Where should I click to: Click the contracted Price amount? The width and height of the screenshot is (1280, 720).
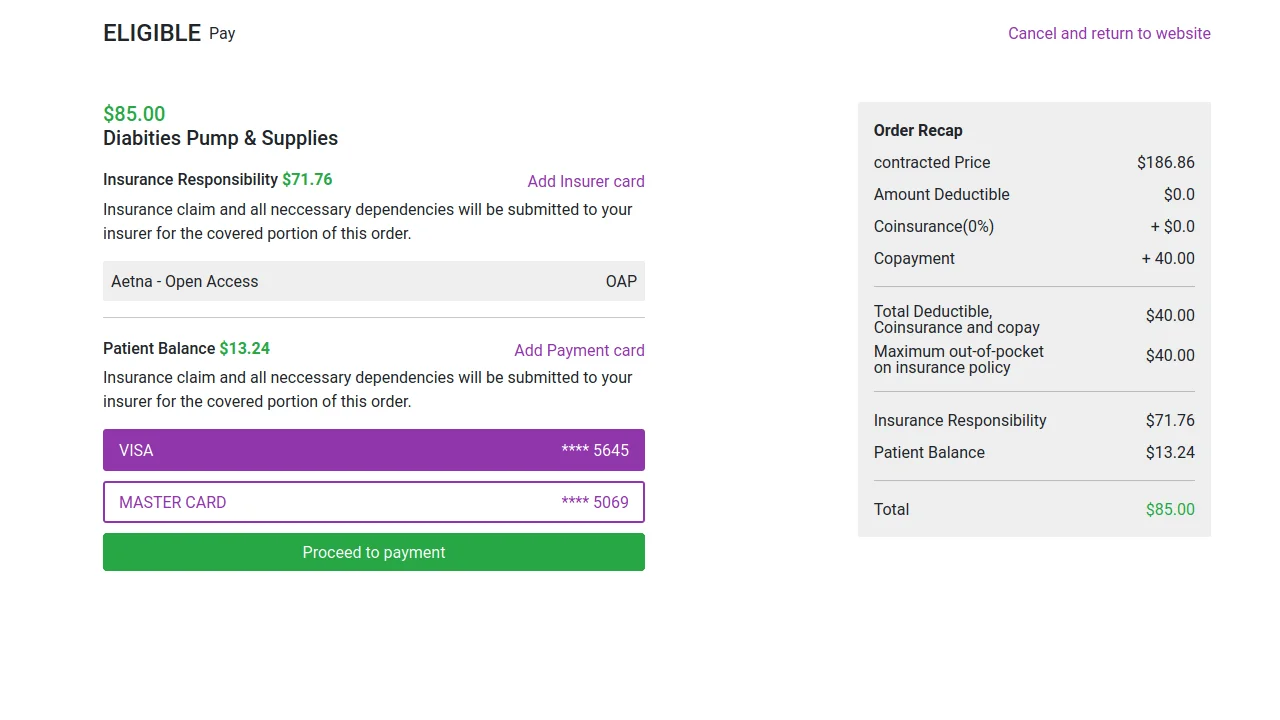1166,162
